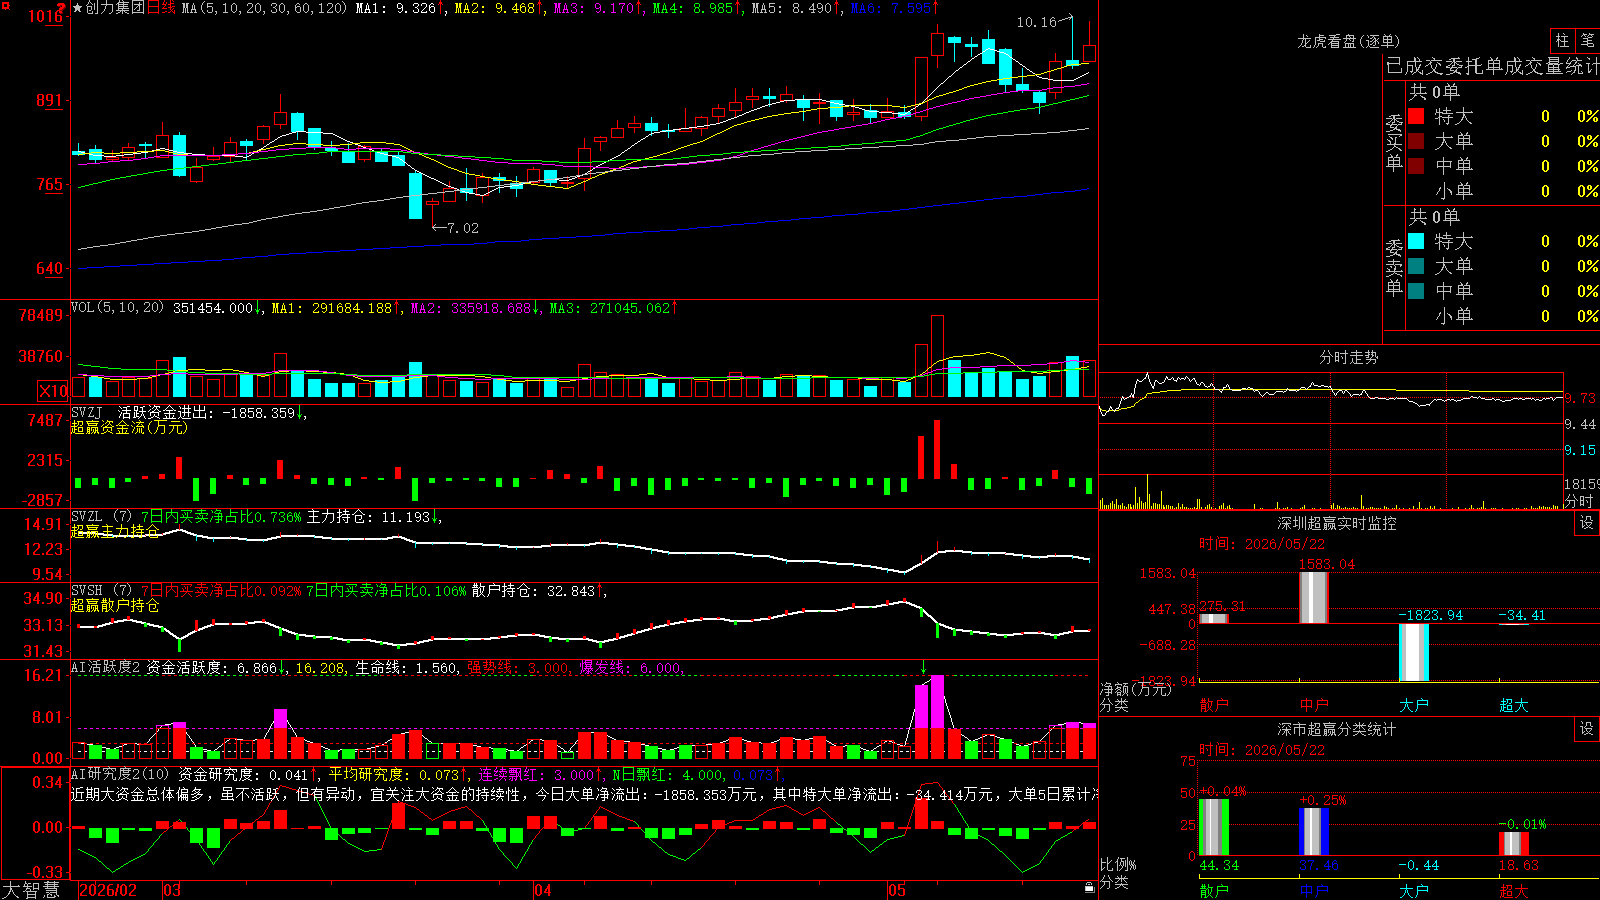Click the lock icon at the chart's bottom-right

pos(1089,888)
